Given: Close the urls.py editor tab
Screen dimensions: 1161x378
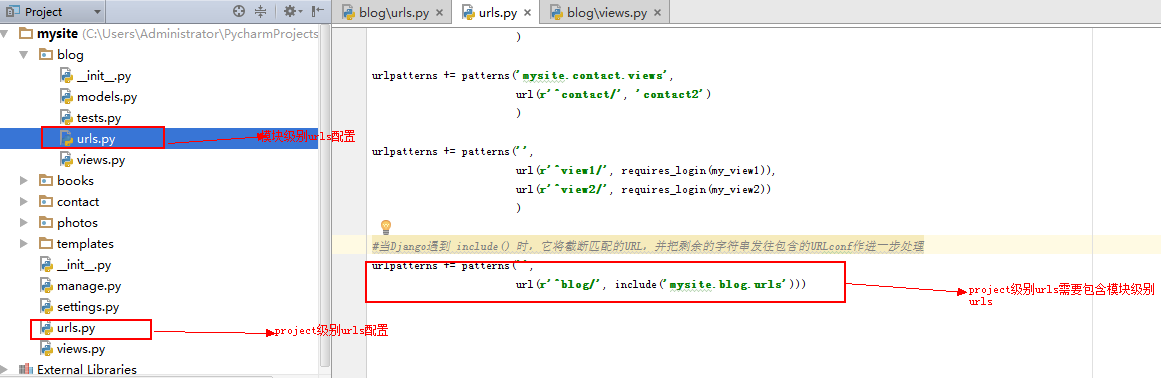Looking at the screenshot, I should pyautogui.click(x=527, y=13).
